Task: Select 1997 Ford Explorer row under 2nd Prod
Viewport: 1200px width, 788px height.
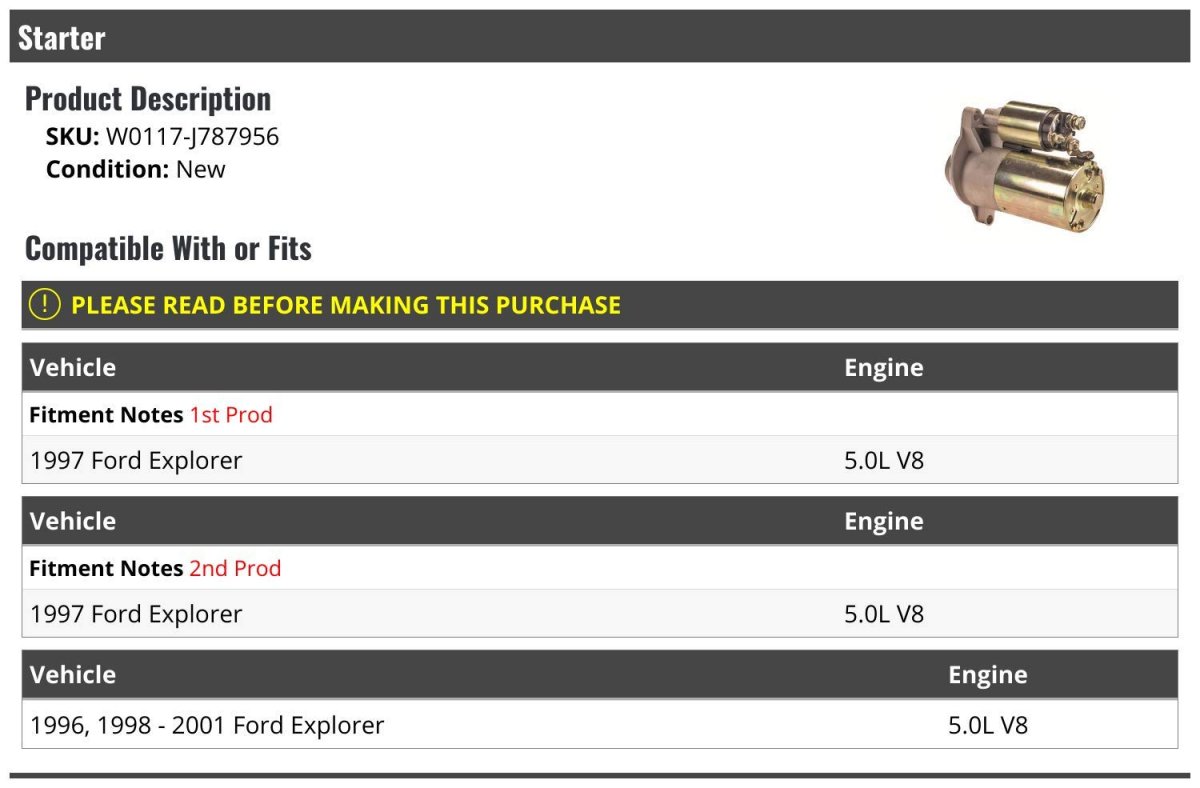Action: click(x=600, y=613)
